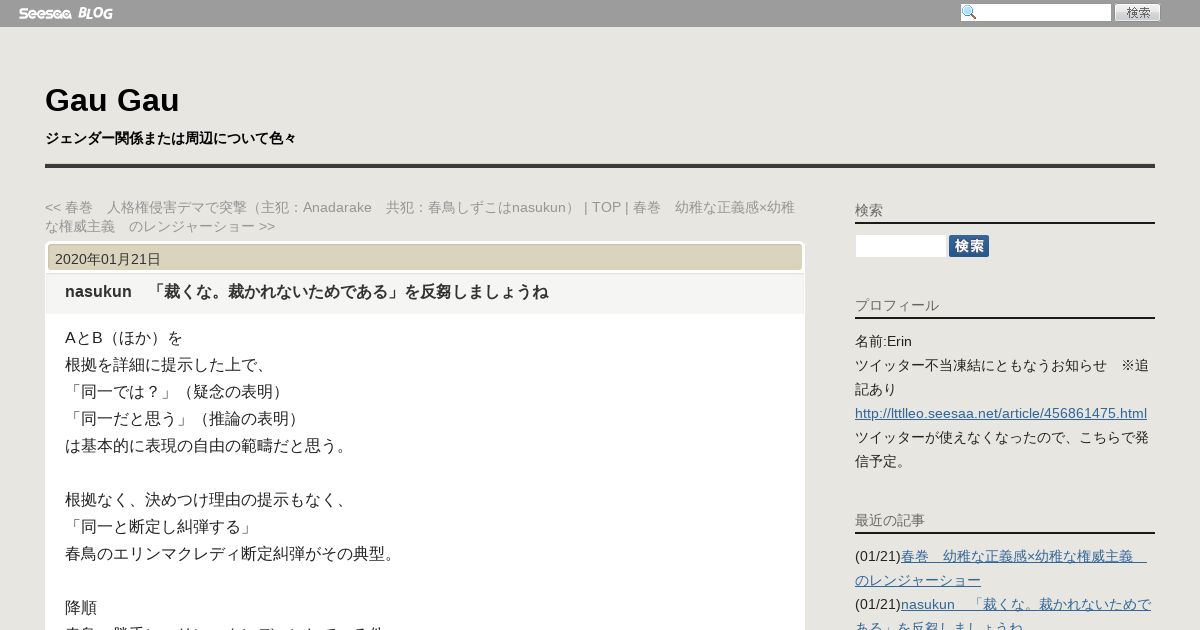
Task: Open next article 春巻 幼稚な正義感×幼稚な権威主義
Action: click(x=420, y=217)
